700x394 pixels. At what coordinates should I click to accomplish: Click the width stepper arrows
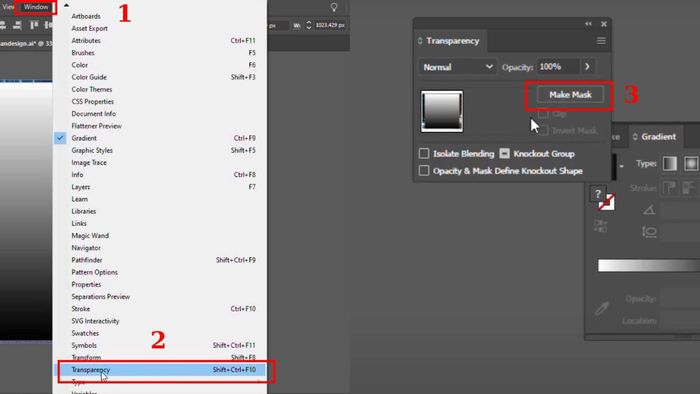pyautogui.click(x=308, y=25)
